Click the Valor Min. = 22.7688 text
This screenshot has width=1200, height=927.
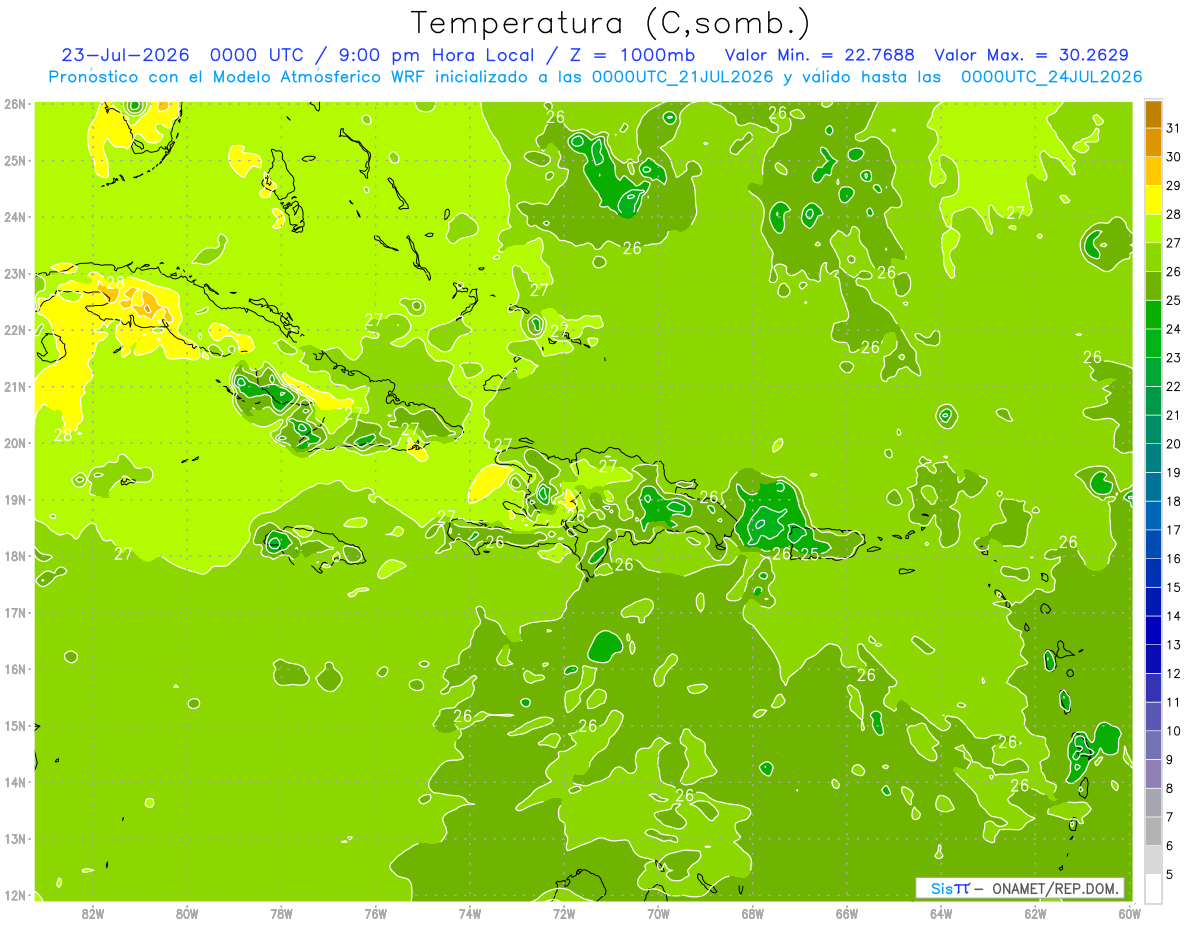click(x=822, y=55)
